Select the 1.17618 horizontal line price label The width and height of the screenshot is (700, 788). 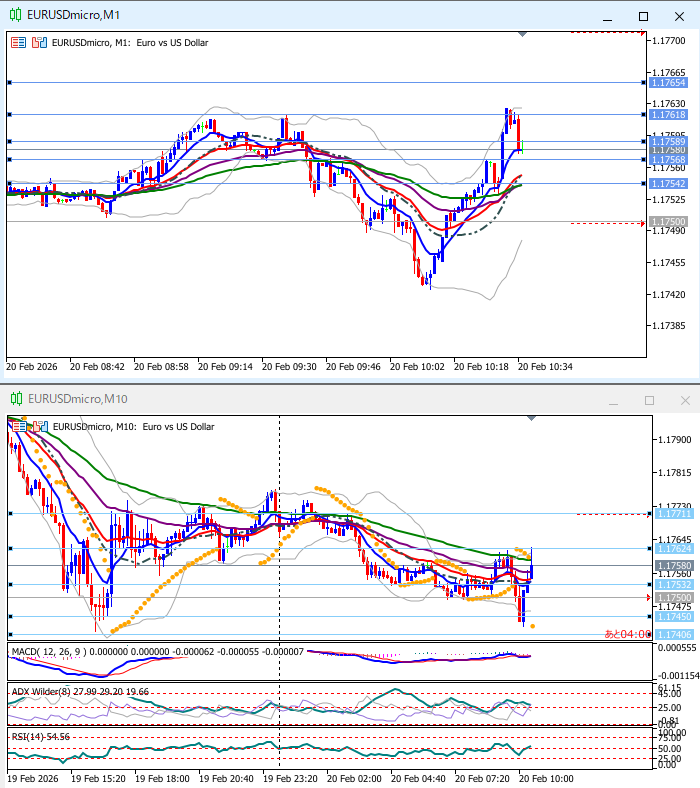point(667,116)
